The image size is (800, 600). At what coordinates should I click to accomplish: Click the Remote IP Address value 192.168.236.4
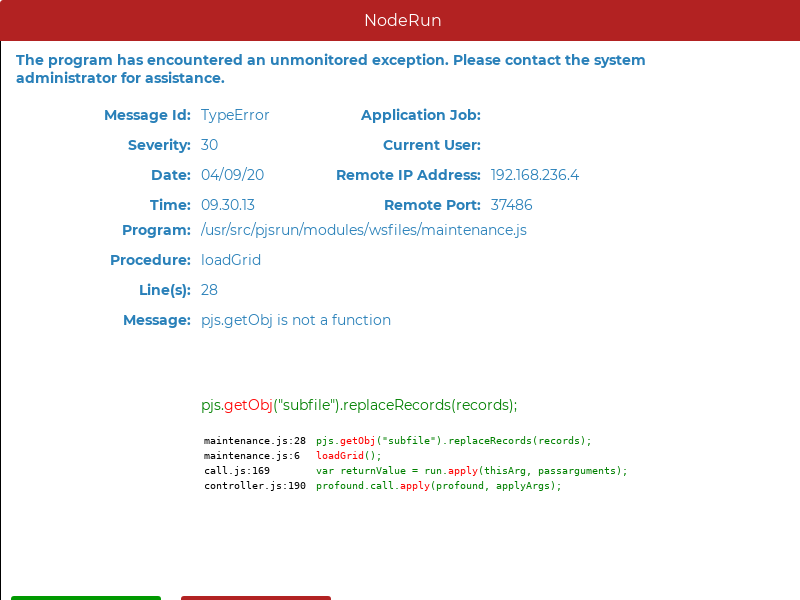(x=534, y=175)
